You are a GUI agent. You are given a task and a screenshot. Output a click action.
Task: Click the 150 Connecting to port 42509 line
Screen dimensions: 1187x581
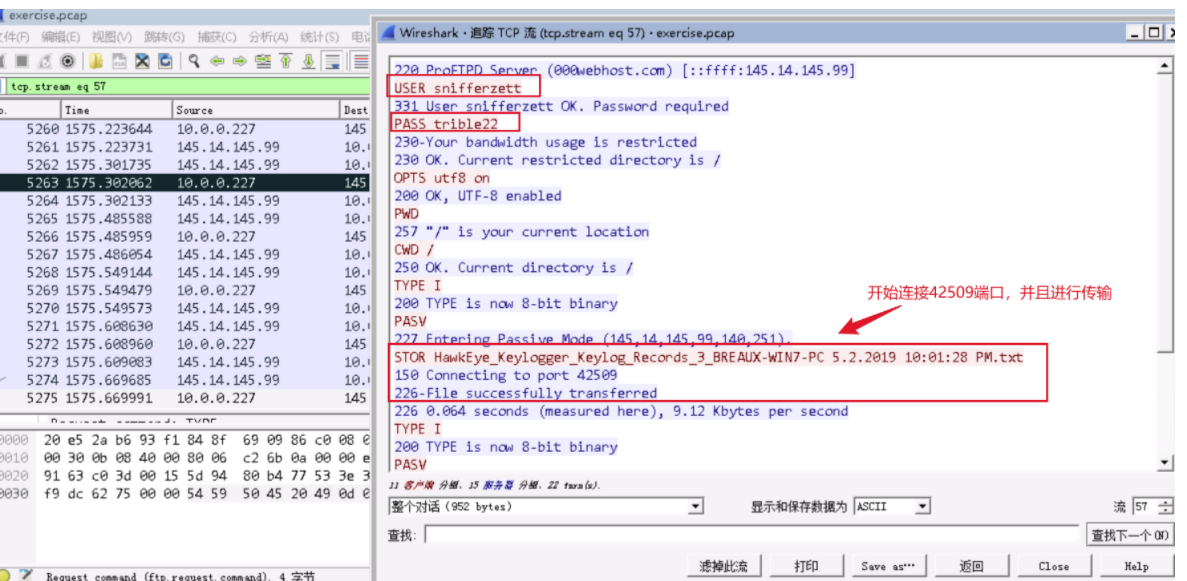coord(506,375)
